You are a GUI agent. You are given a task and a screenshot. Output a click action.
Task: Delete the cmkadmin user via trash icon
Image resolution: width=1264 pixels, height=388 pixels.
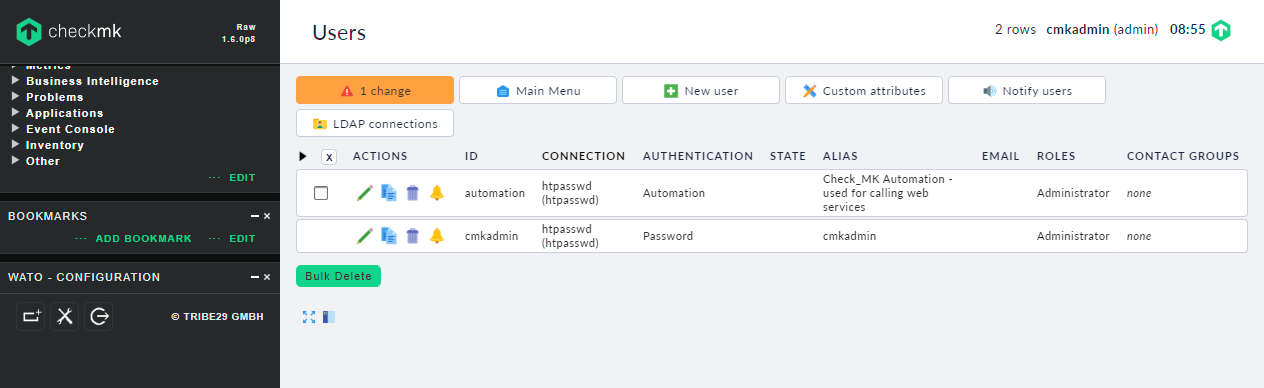point(413,236)
